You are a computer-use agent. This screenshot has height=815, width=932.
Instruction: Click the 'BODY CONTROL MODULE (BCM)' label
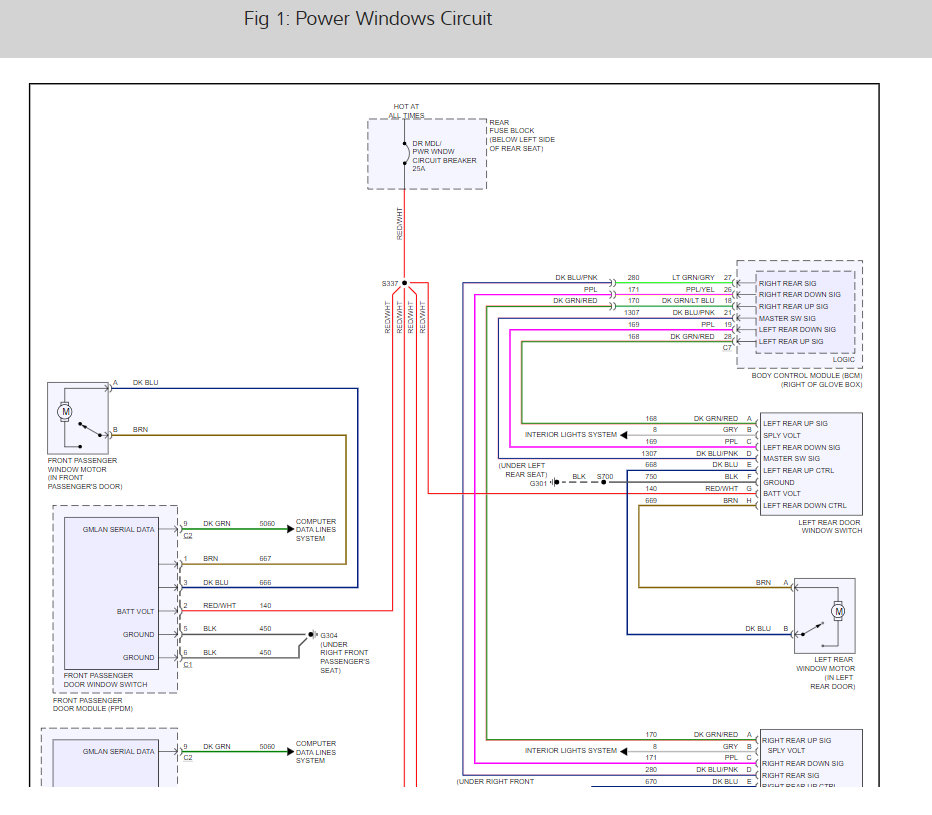pos(807,375)
